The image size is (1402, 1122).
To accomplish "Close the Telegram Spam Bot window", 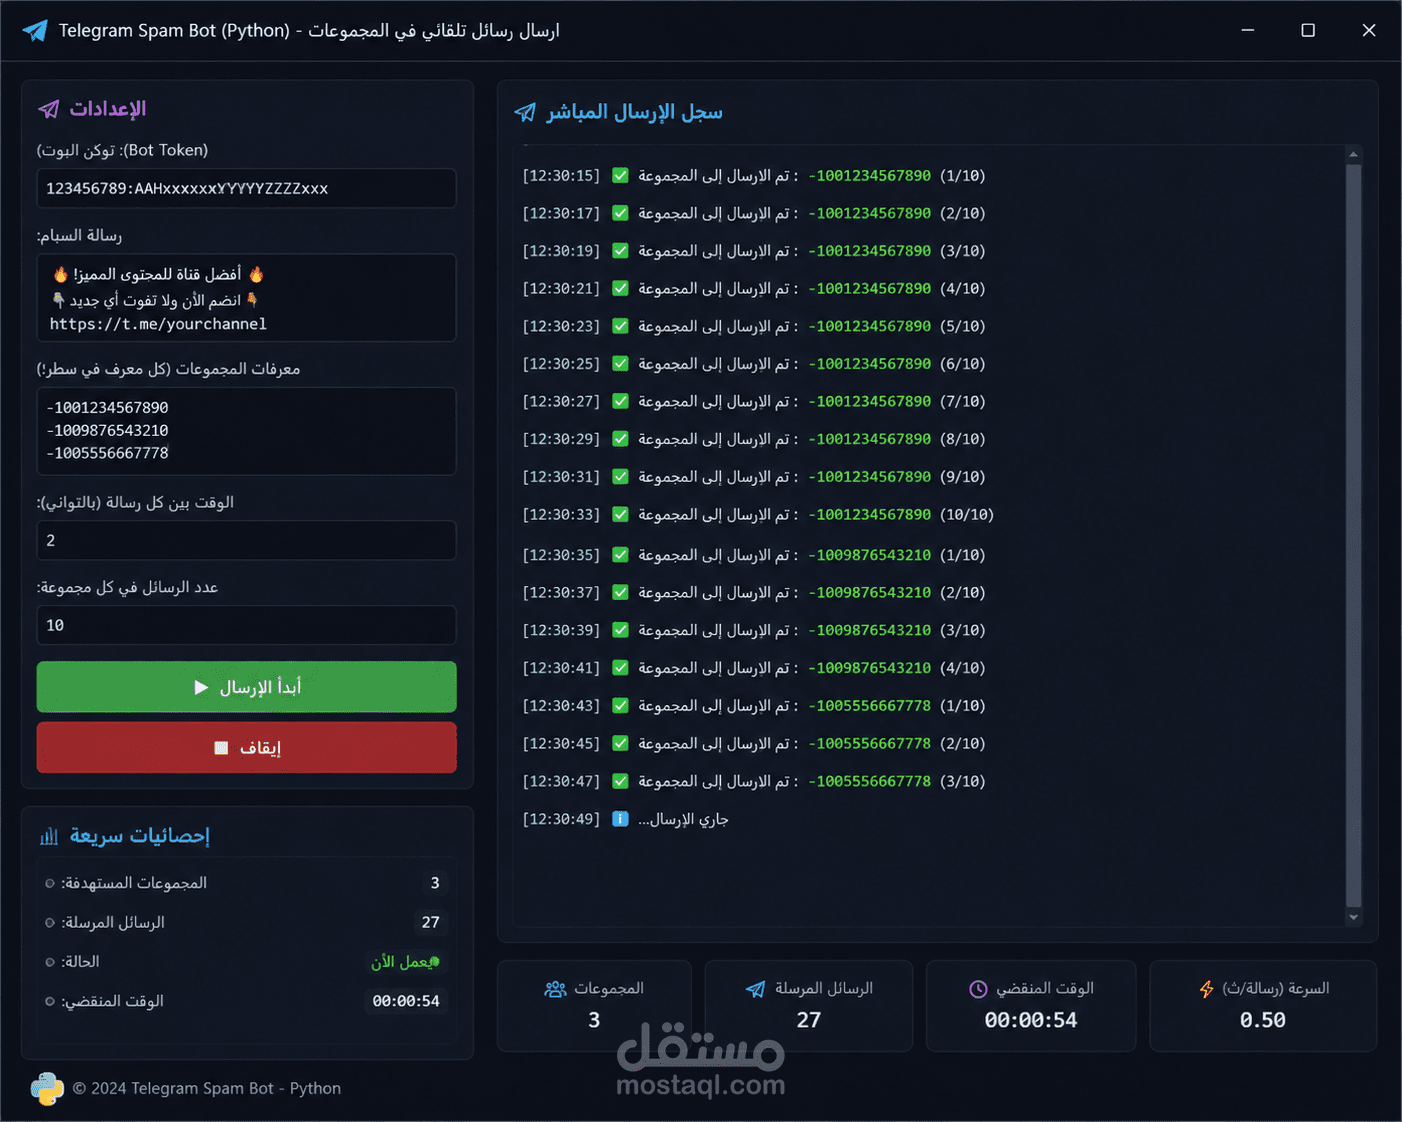I will tap(1369, 30).
